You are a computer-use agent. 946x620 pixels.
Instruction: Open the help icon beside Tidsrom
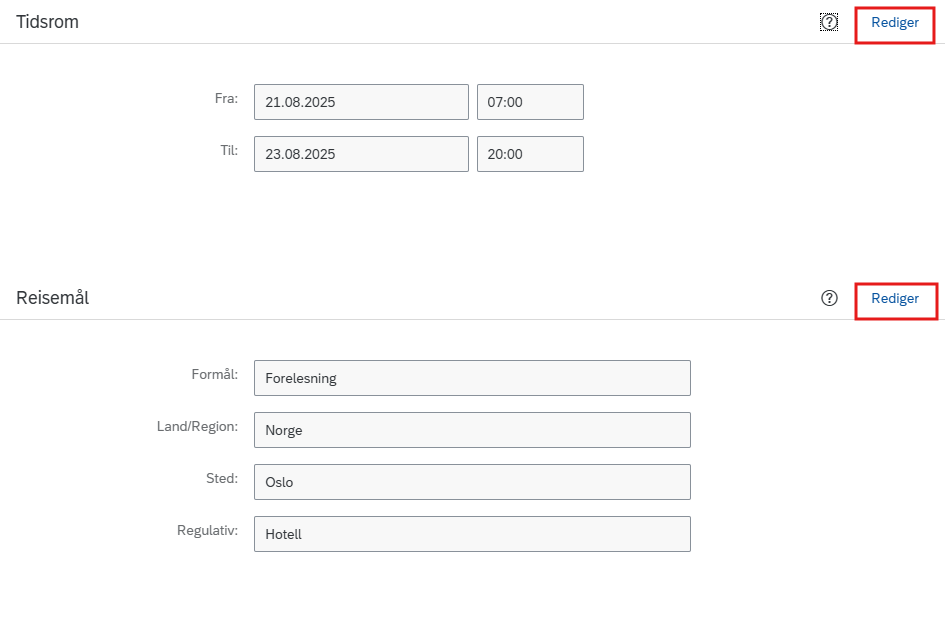pos(829,22)
